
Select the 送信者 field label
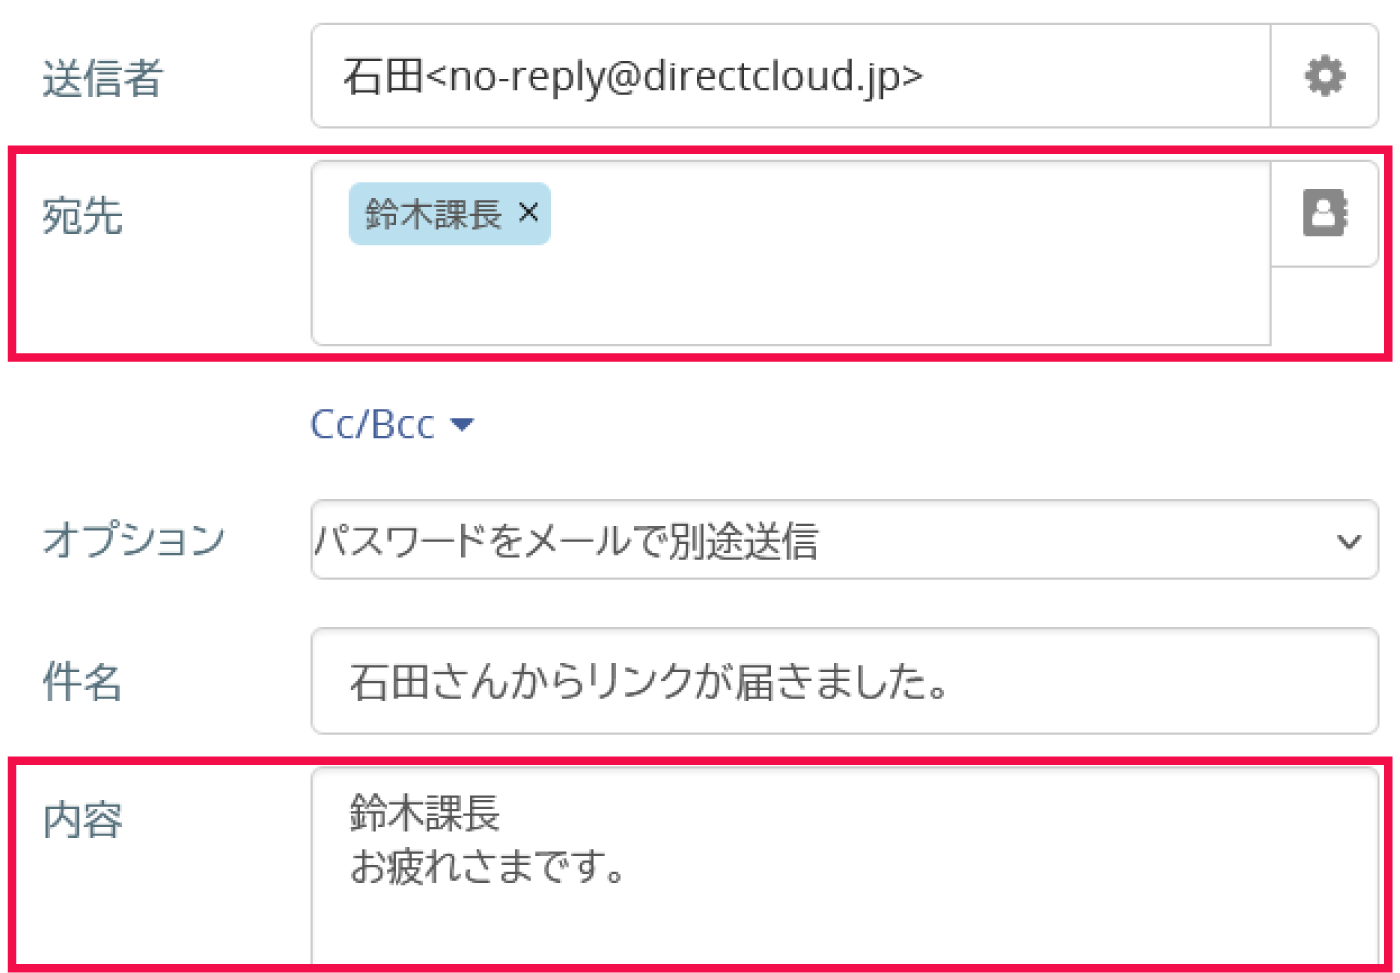101,79
